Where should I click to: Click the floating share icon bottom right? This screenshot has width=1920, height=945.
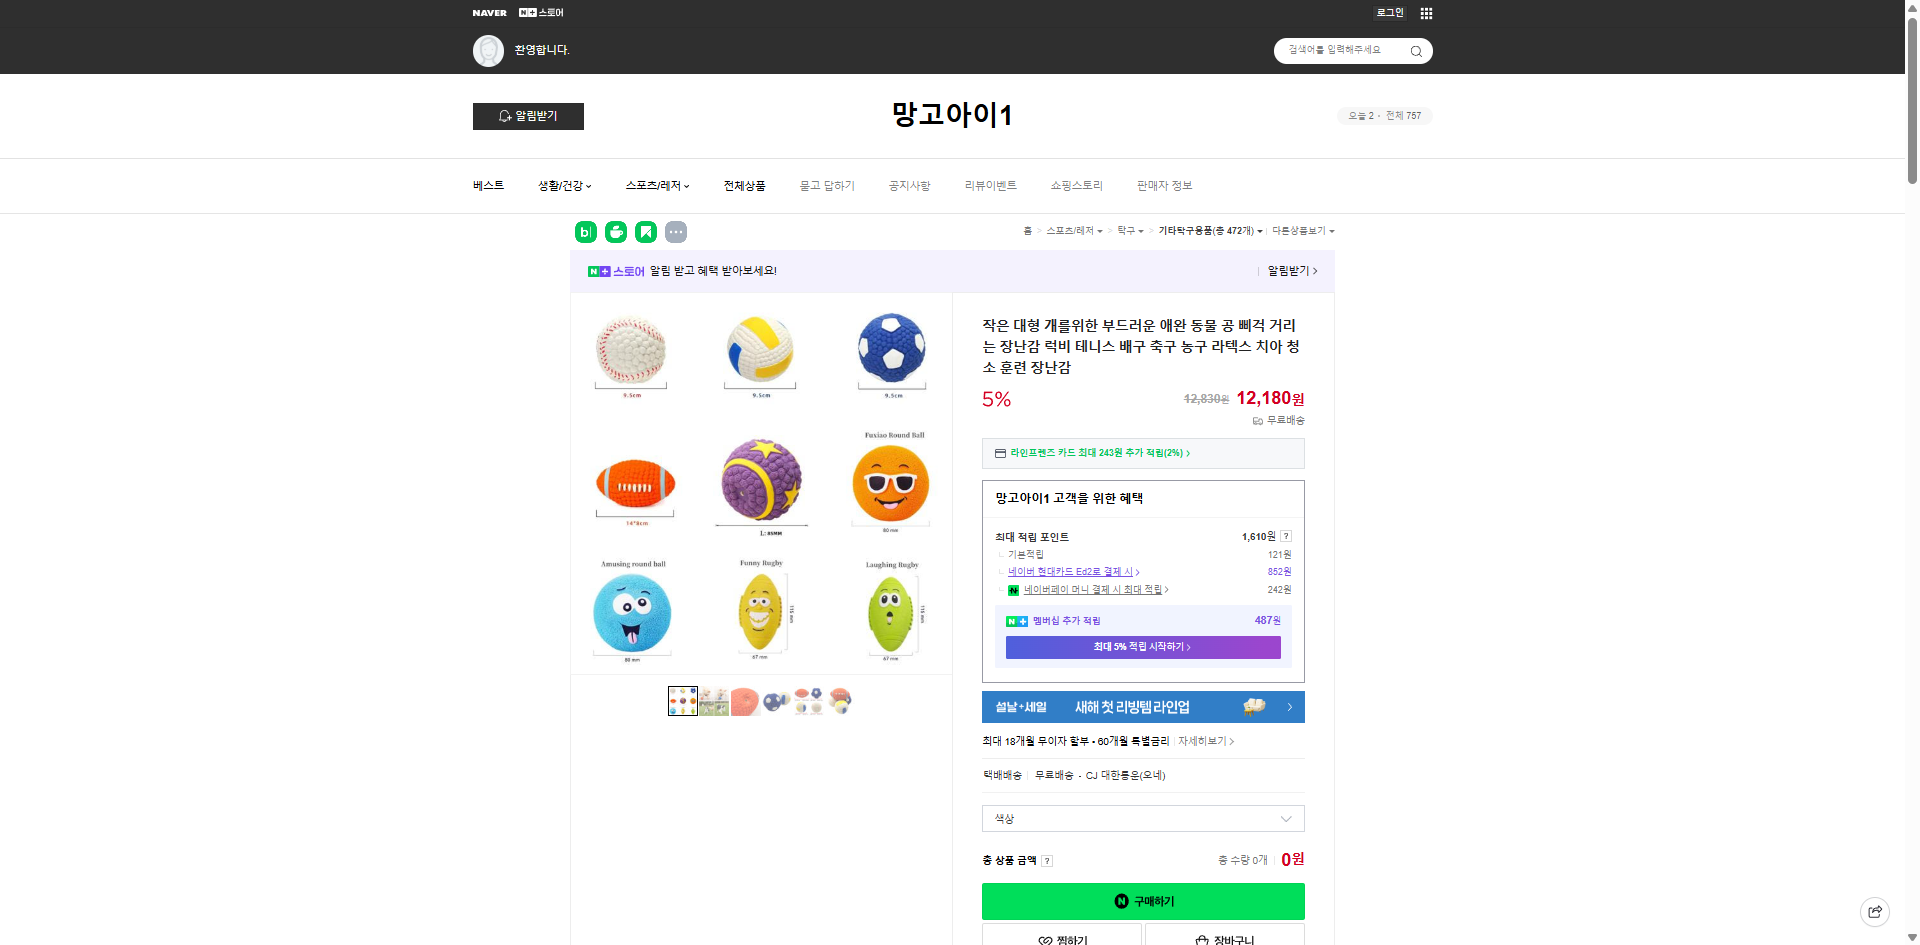point(1874,911)
